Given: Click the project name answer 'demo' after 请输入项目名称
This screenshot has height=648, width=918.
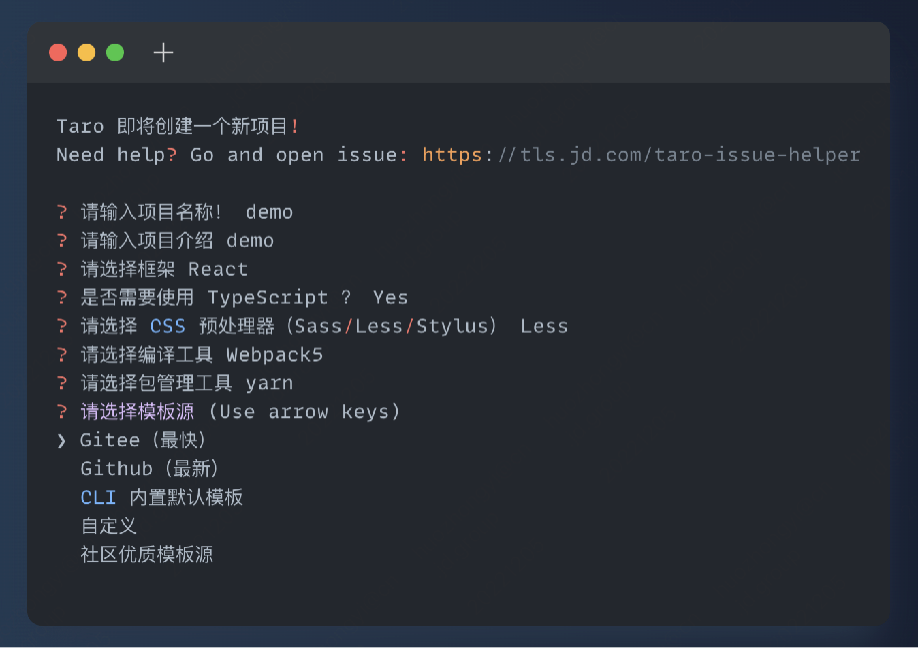Looking at the screenshot, I should 269,212.
